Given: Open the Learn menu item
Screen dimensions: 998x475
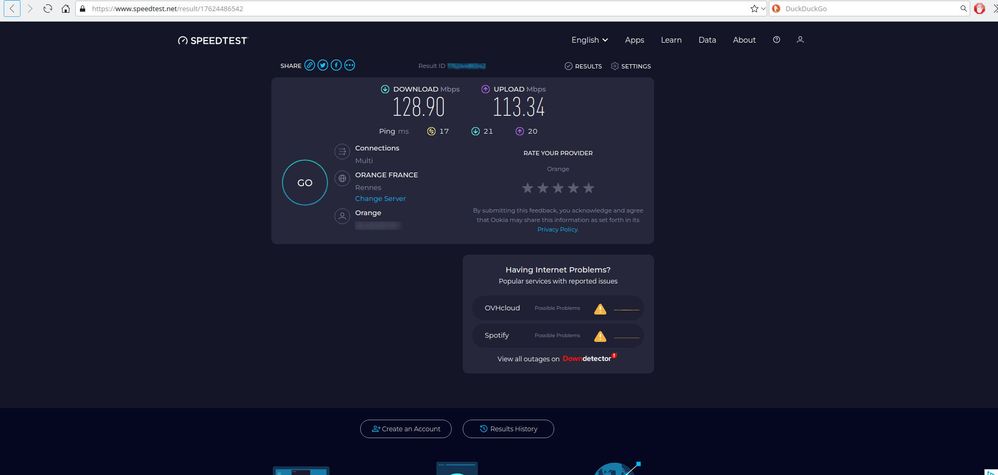Looking at the screenshot, I should click(671, 39).
